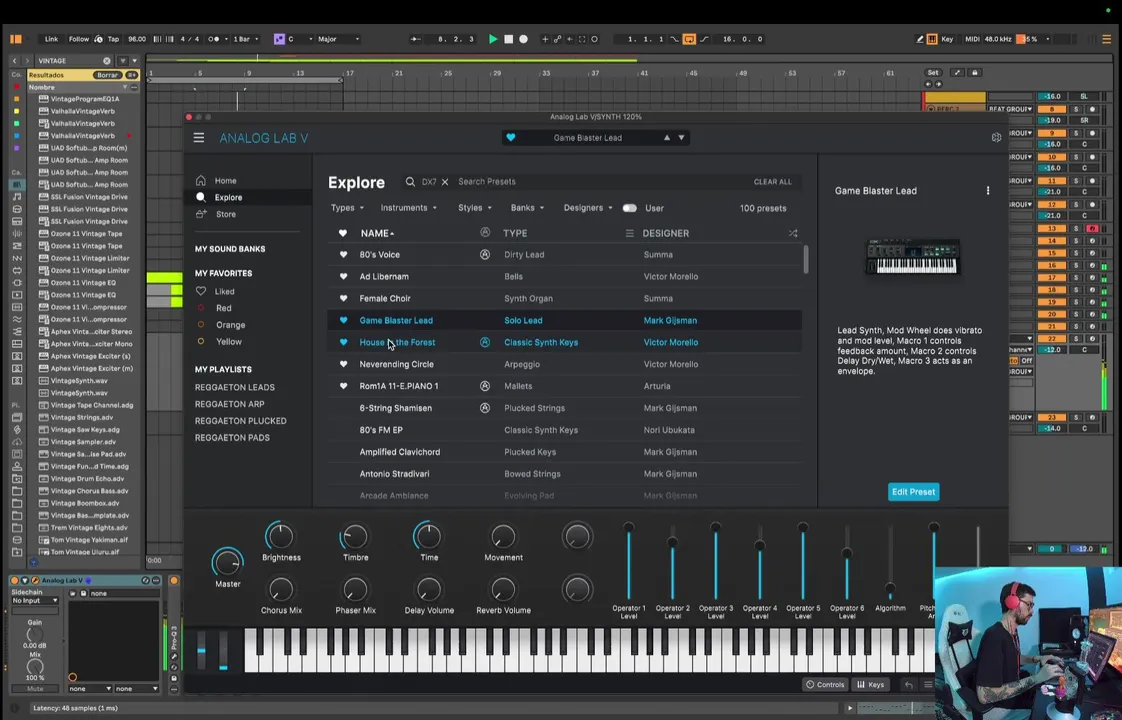Click the Set locator button
Image resolution: width=1122 pixels, height=720 pixels.
click(932, 73)
